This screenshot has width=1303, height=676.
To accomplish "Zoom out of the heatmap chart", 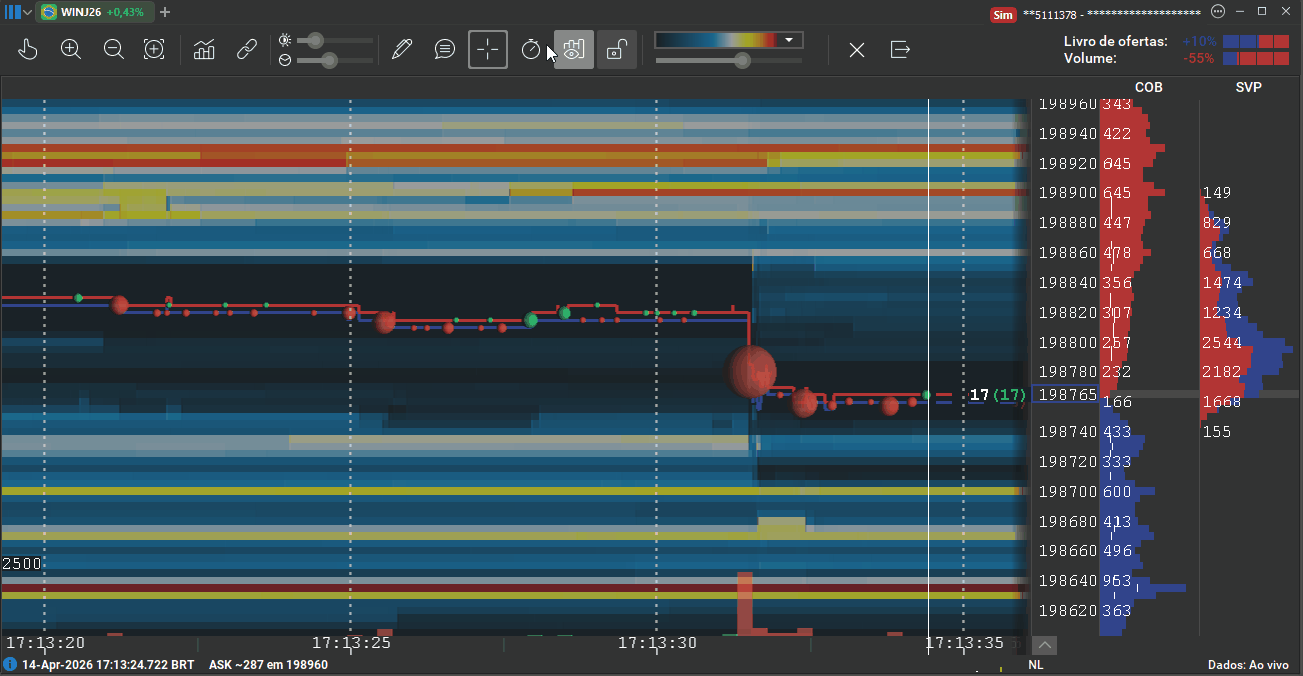I will pyautogui.click(x=114, y=49).
